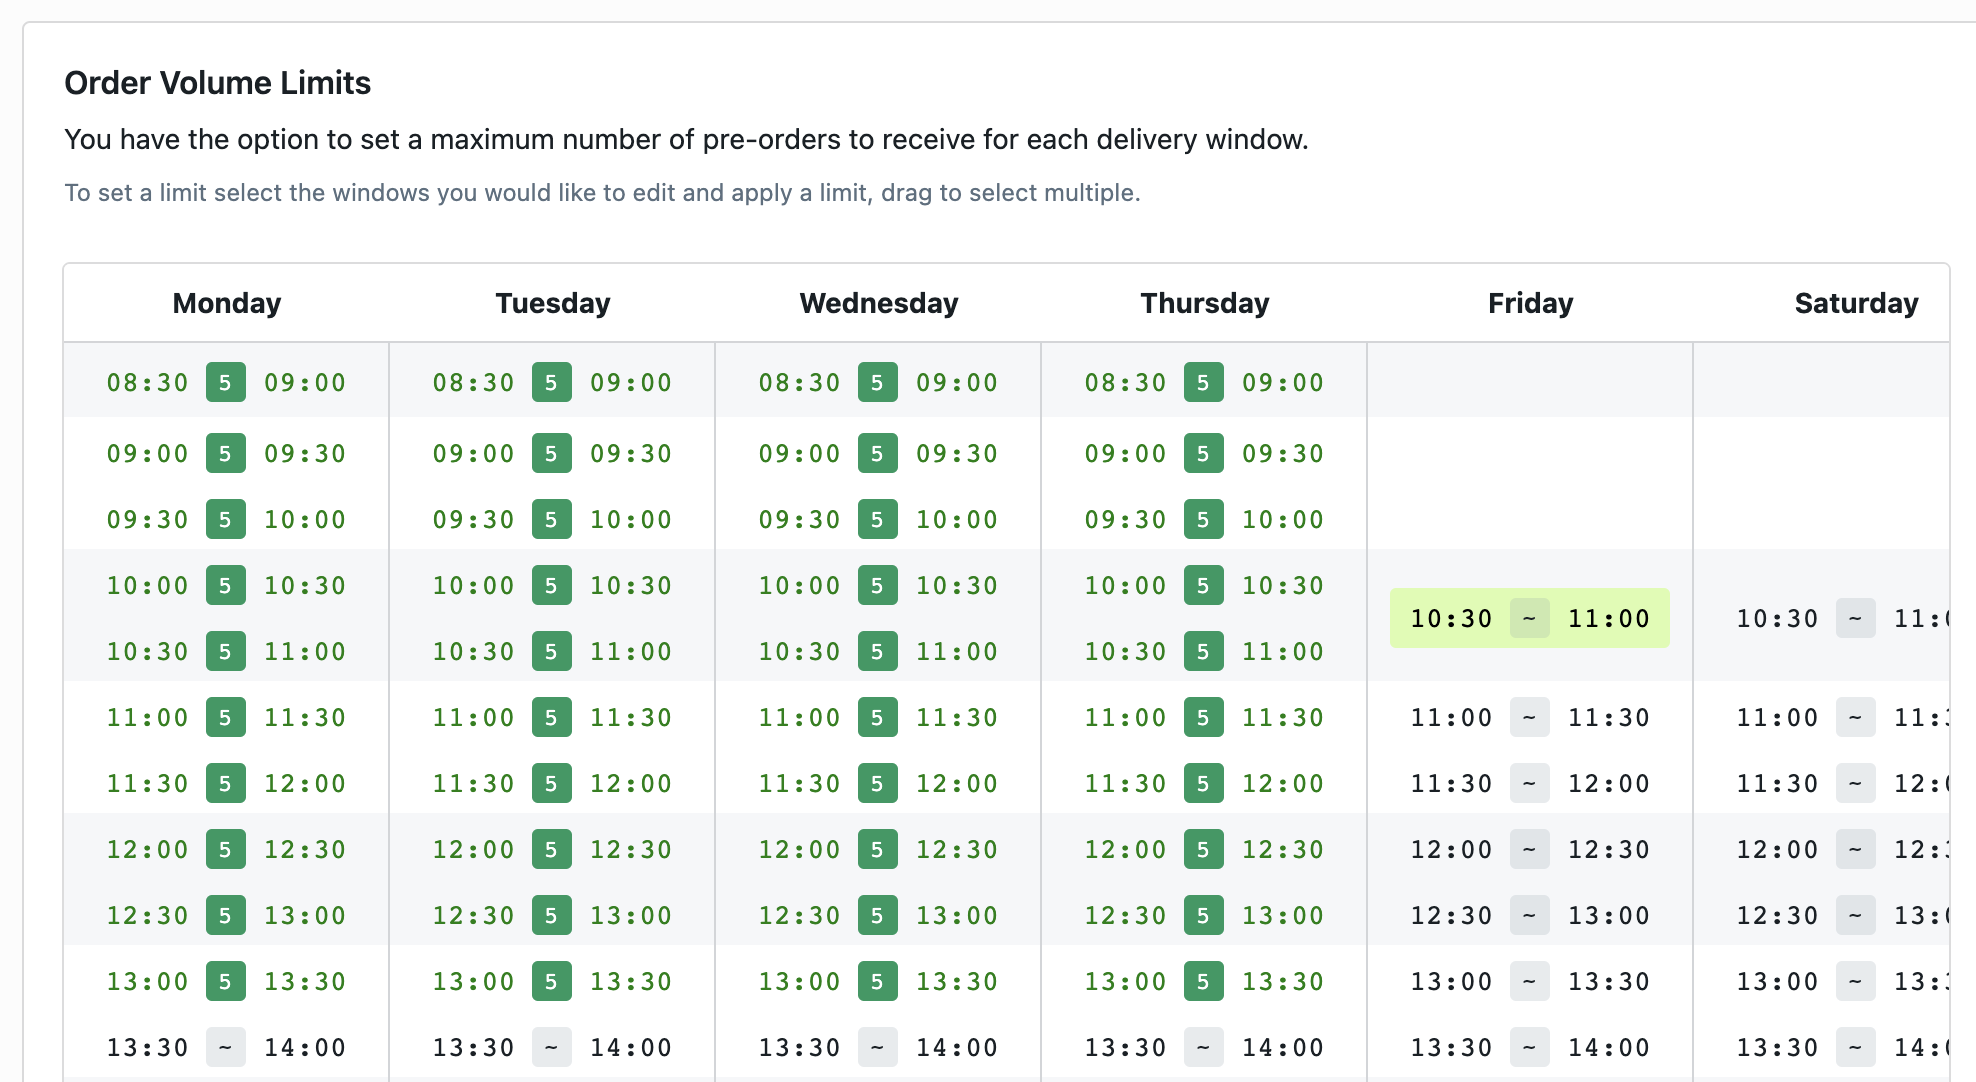Select Tuesday 09:00 to 09:30 window

552,454
